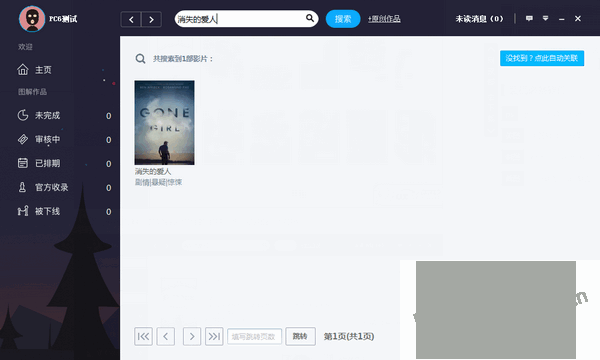The image size is (600, 360).
Task: Click the PC6测试 username
Action: point(63,19)
